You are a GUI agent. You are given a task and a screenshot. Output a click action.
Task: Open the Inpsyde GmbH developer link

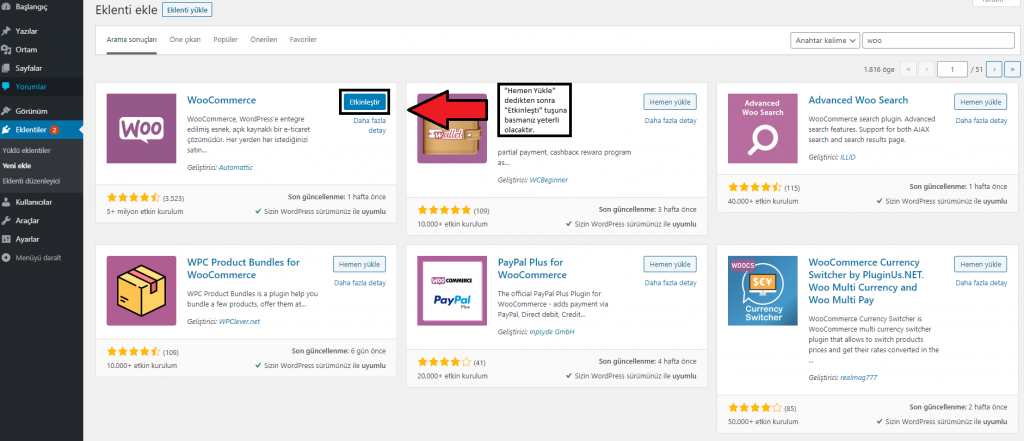click(552, 332)
